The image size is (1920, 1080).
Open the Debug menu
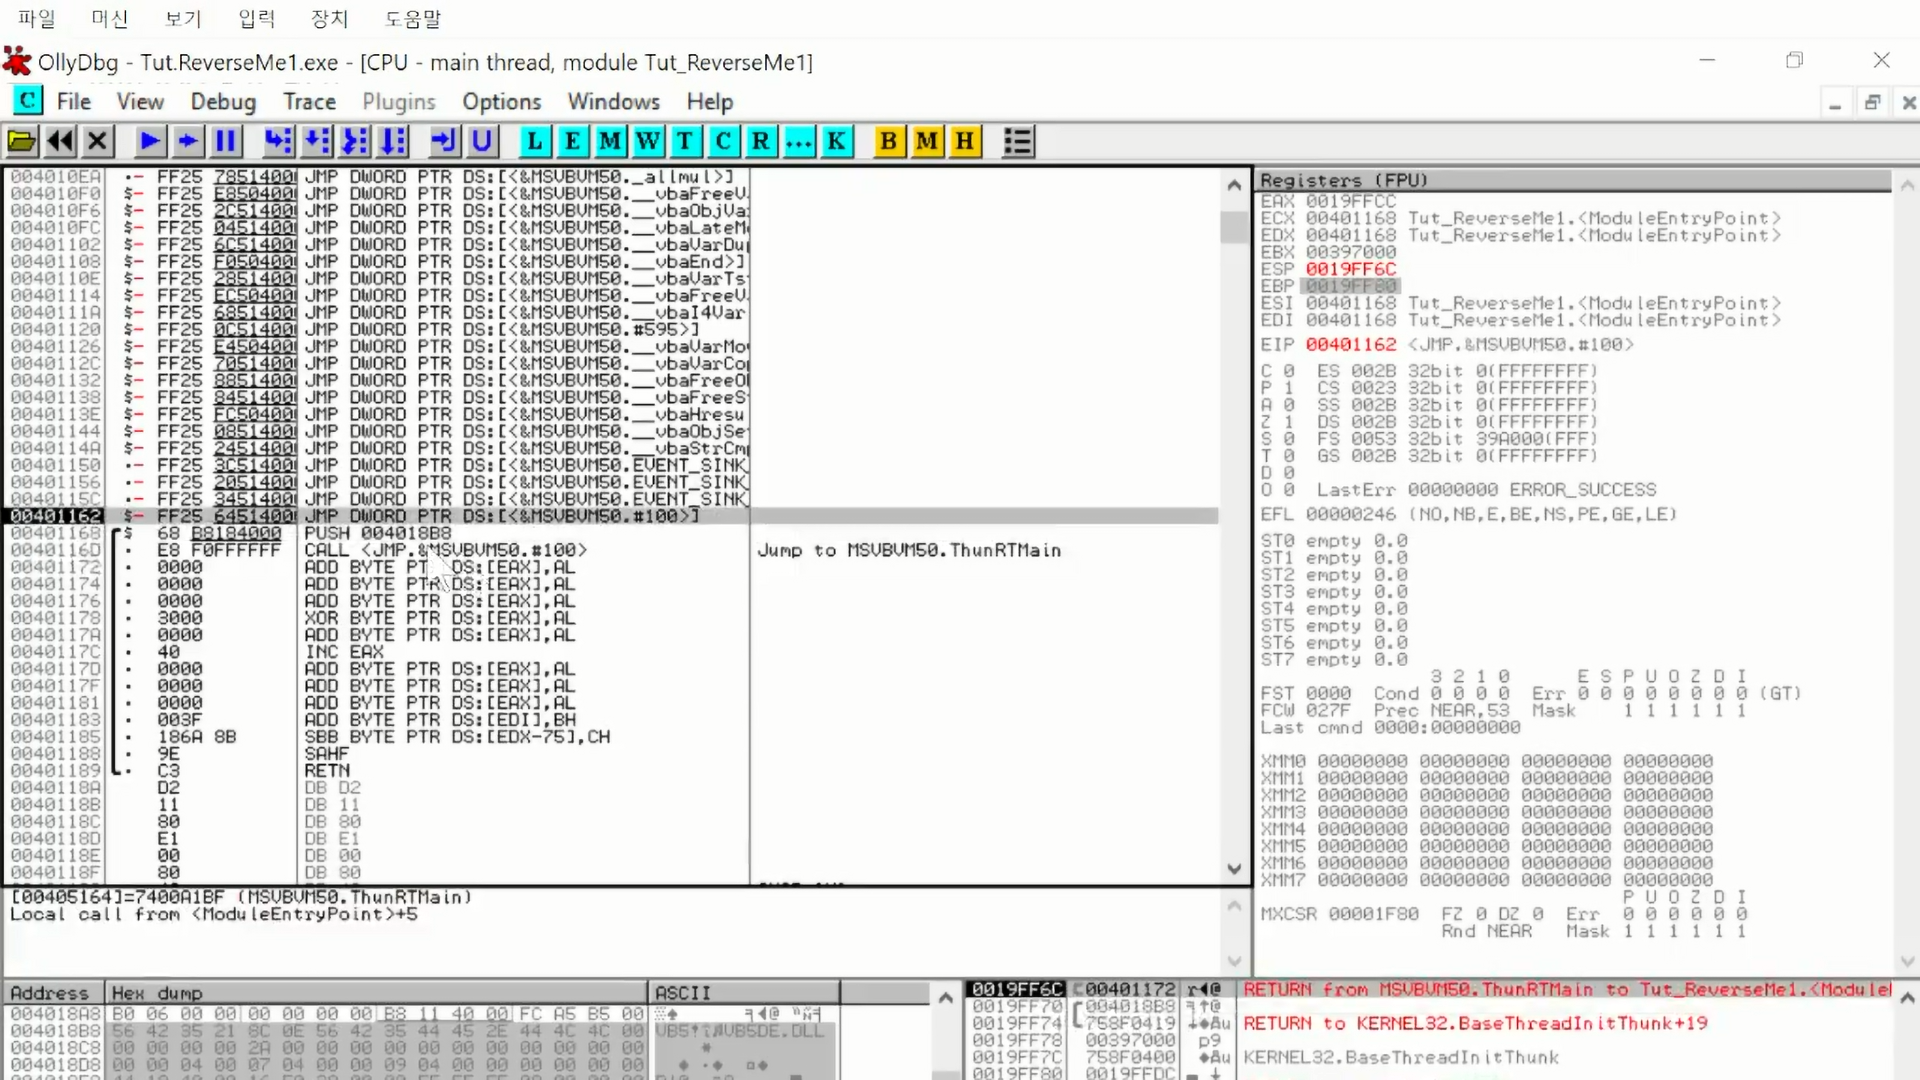[x=223, y=102]
